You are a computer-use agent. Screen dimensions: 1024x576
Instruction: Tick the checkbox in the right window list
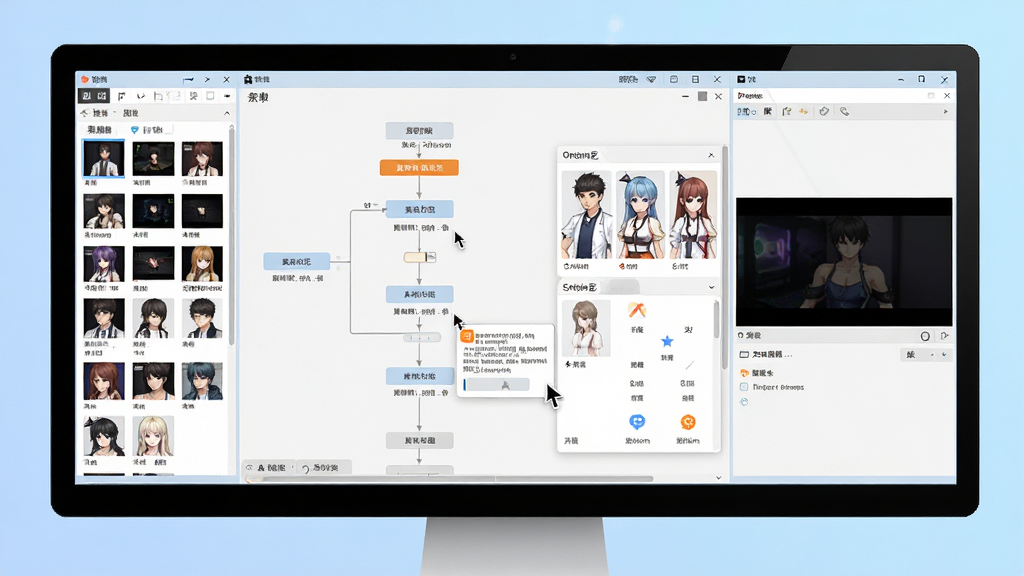pos(744,387)
